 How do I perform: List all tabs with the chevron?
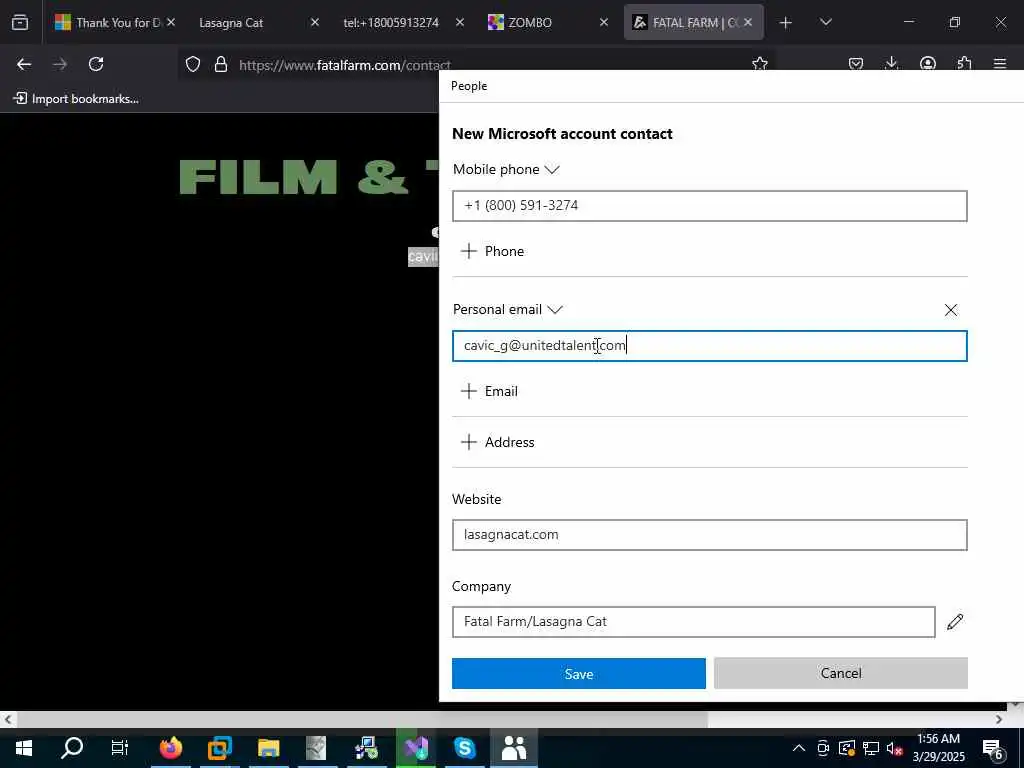click(825, 22)
